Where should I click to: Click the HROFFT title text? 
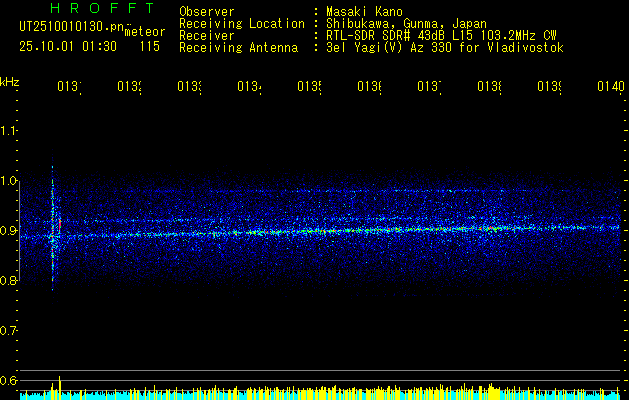point(102,8)
